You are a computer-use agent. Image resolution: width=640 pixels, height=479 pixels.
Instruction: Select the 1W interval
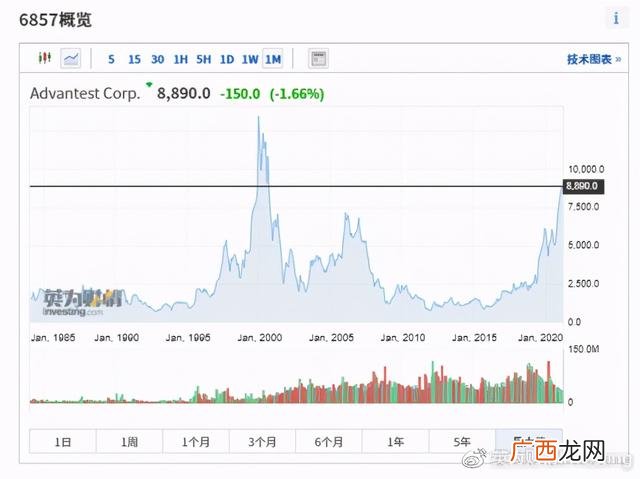[x=250, y=59]
